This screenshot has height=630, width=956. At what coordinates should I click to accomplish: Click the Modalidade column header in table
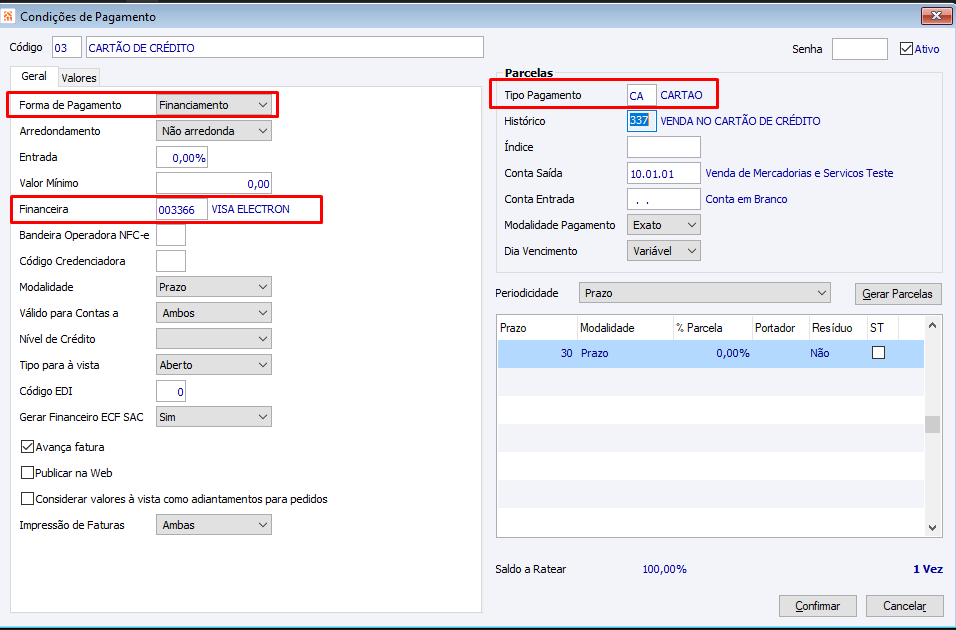click(x=625, y=328)
